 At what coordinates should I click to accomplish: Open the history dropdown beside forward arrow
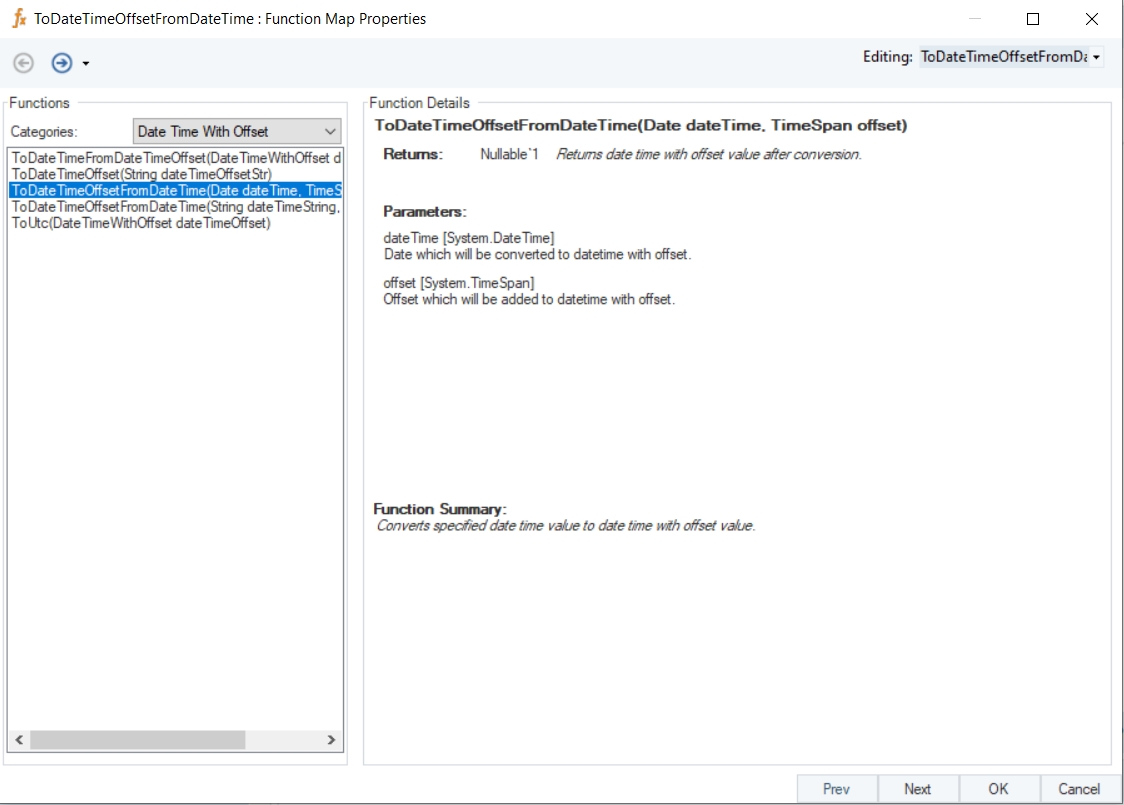(86, 64)
